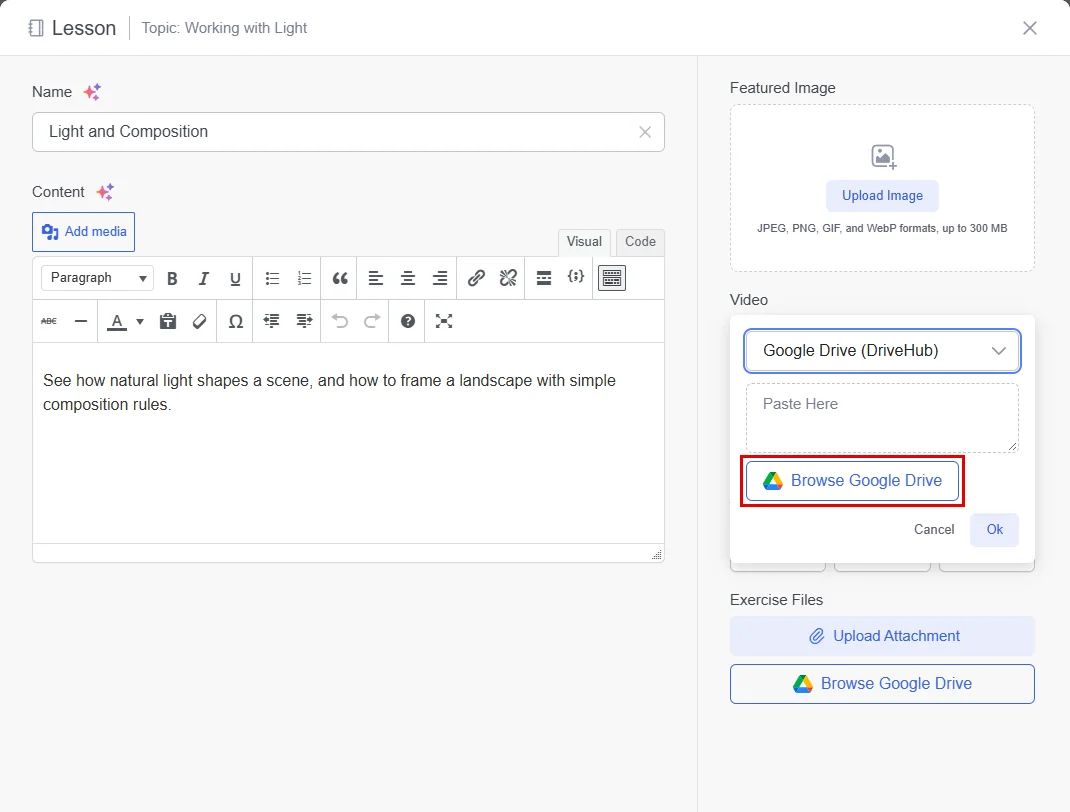Insert a special character (Omega)
This screenshot has width=1070, height=812.
235,321
